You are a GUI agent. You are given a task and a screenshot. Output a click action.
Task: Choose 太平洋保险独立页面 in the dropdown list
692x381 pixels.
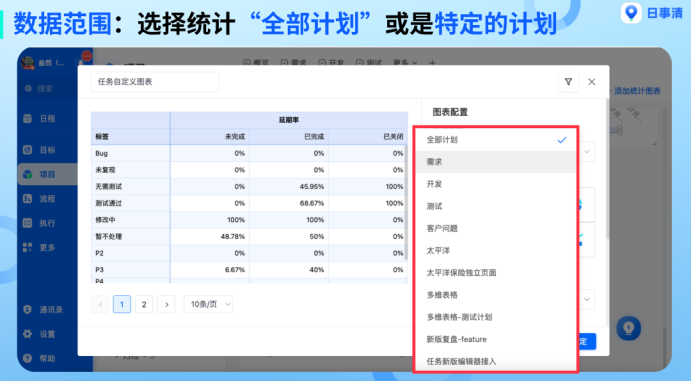(x=496, y=273)
